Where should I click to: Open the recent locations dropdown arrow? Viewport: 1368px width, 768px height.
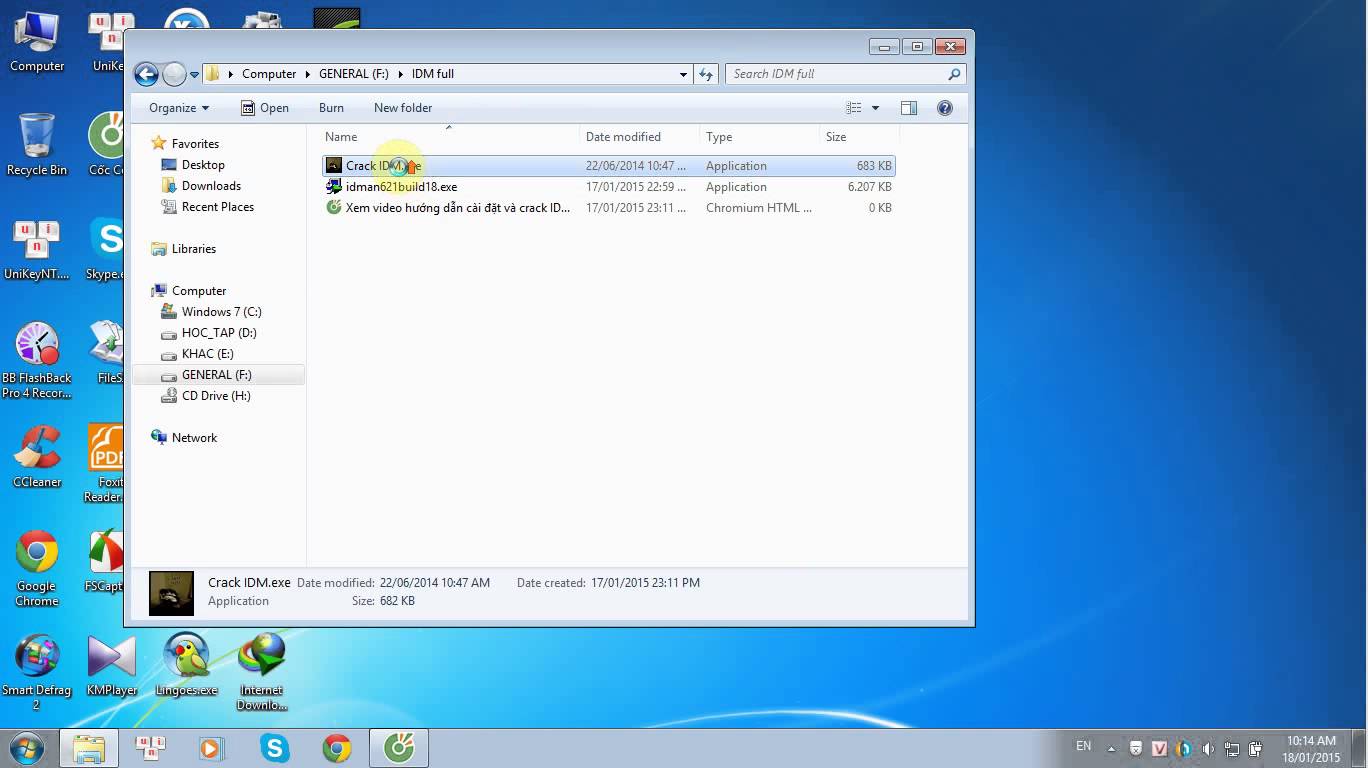point(194,75)
